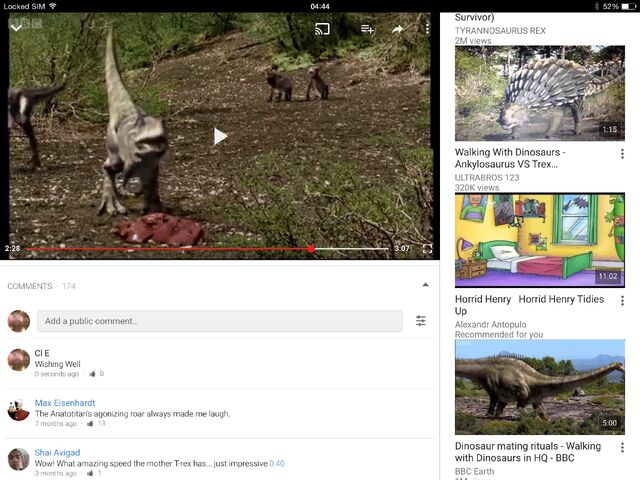This screenshot has height=480, width=640.
Task: Tap Max Eisenhardt's avatar
Action: [19, 410]
